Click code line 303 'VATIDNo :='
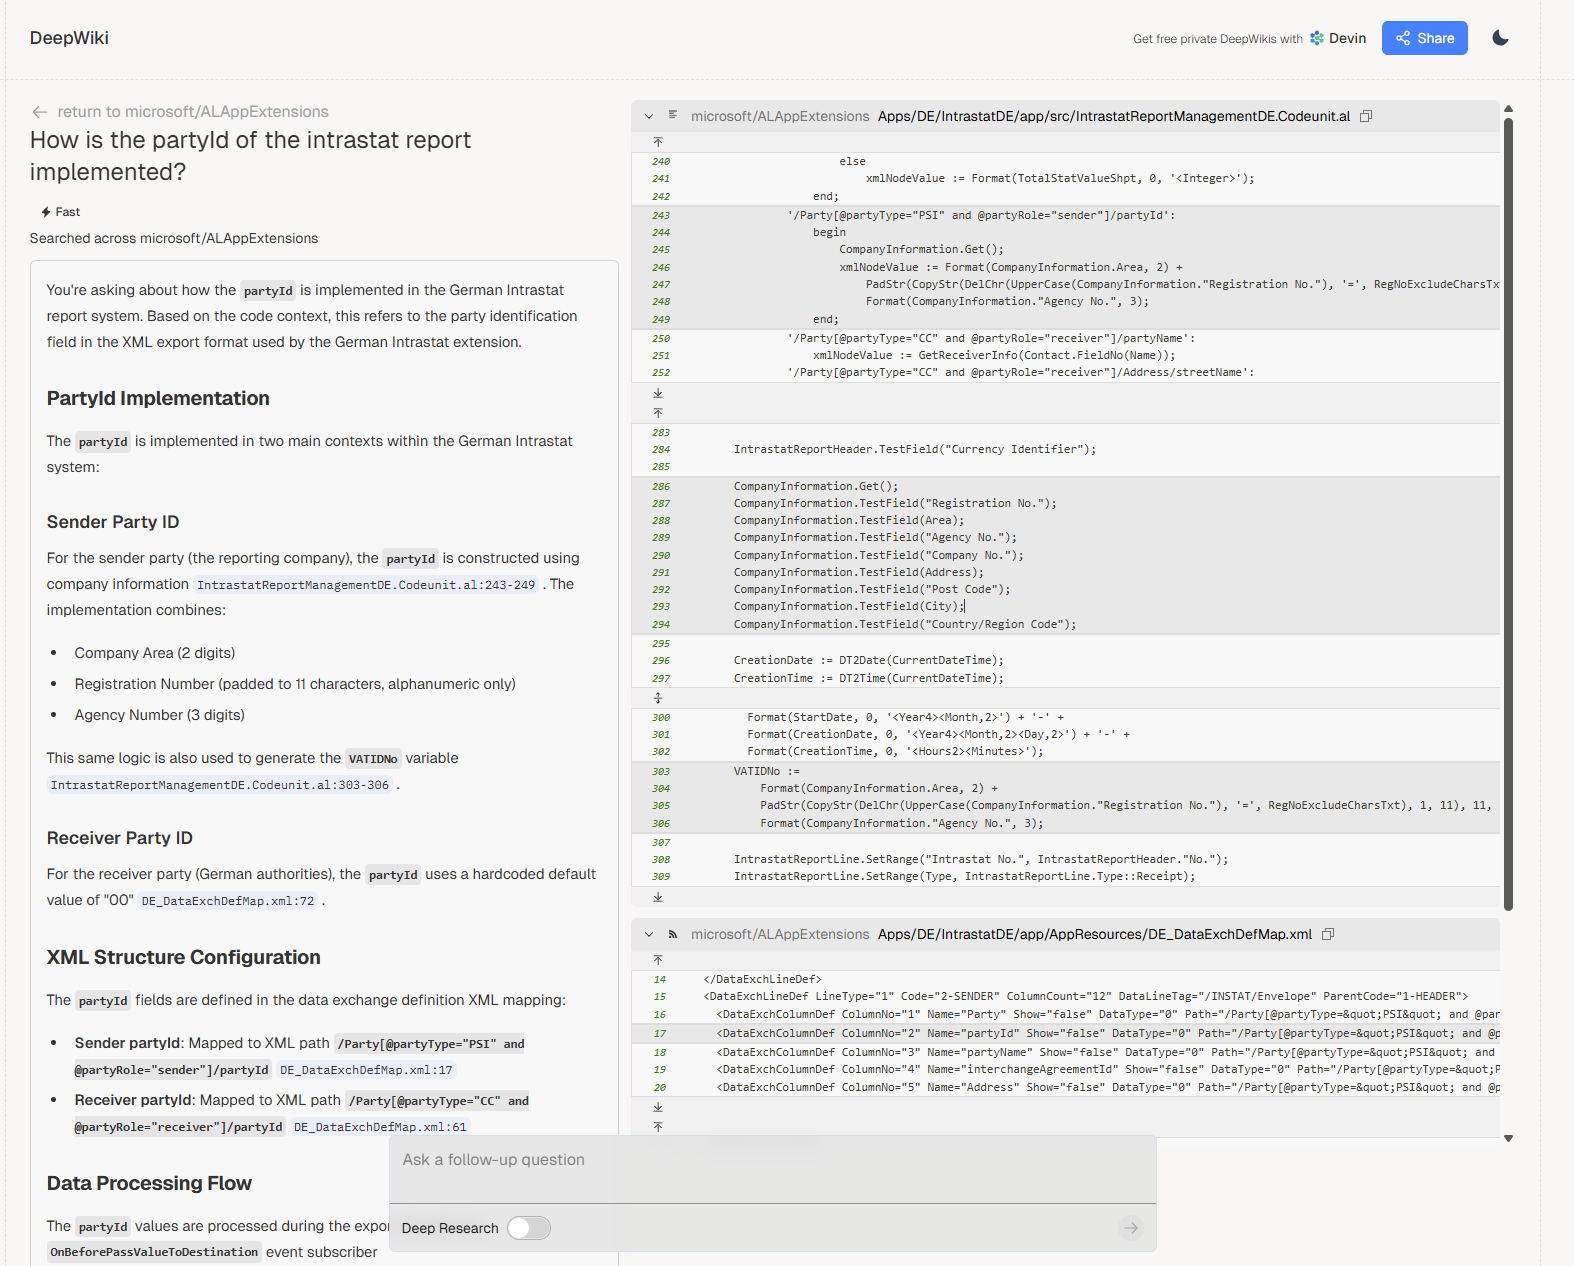1574x1266 pixels. (767, 771)
